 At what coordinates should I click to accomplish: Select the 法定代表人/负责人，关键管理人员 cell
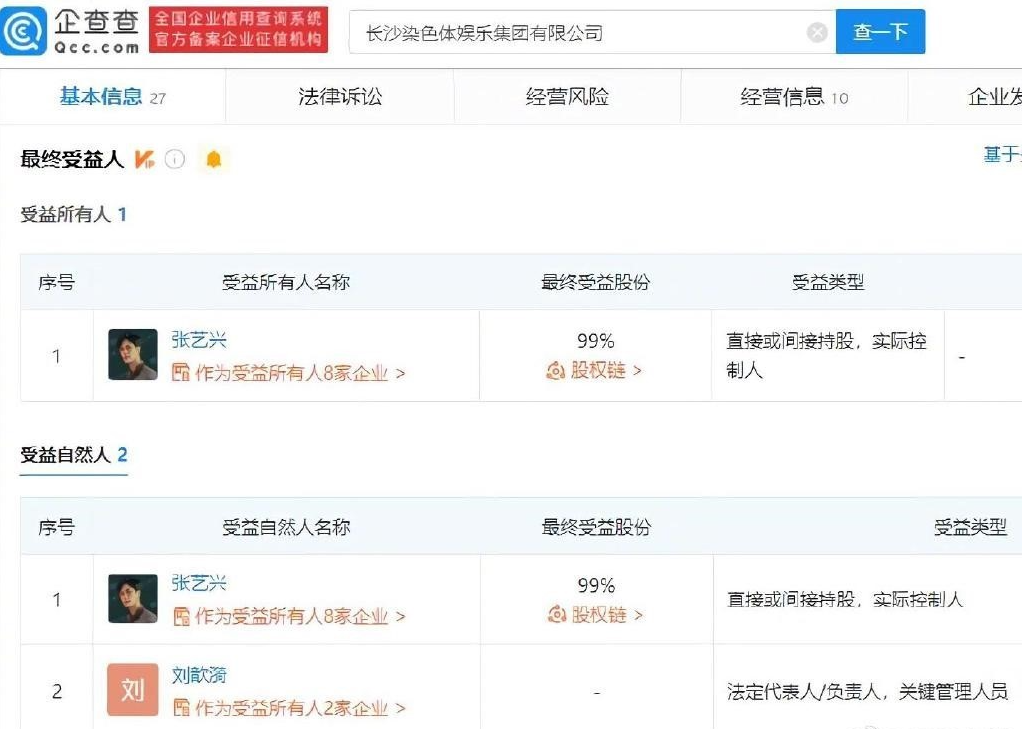tap(867, 691)
